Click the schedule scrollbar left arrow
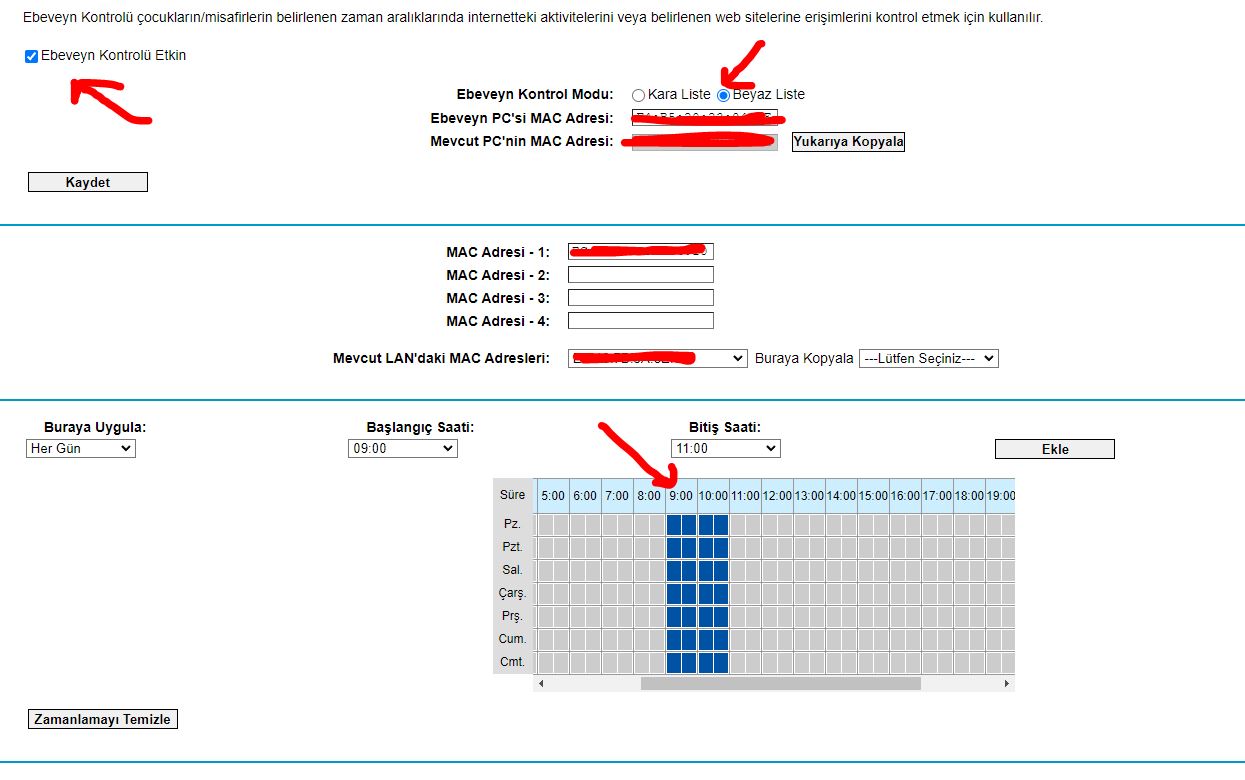This screenshot has width=1245, height=780. pyautogui.click(x=541, y=684)
